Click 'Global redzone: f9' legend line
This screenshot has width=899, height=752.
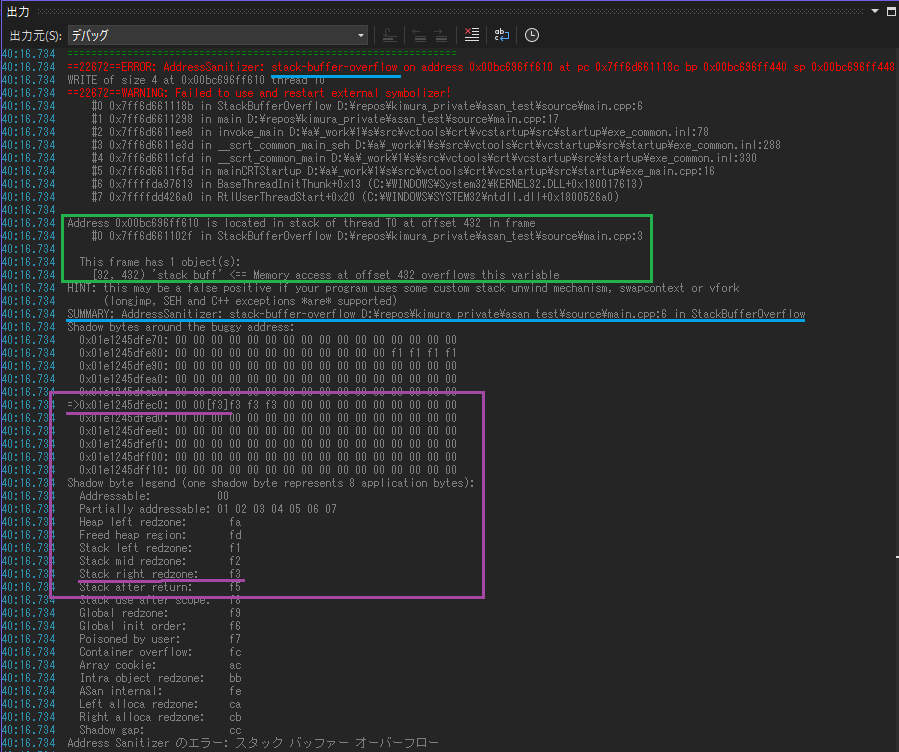[x=160, y=613]
